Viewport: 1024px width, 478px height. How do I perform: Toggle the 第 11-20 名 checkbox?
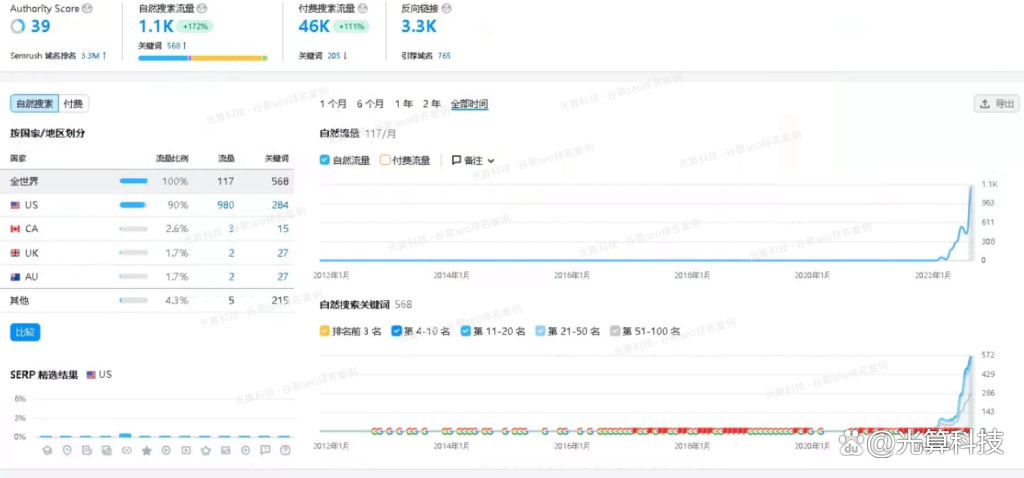466,331
